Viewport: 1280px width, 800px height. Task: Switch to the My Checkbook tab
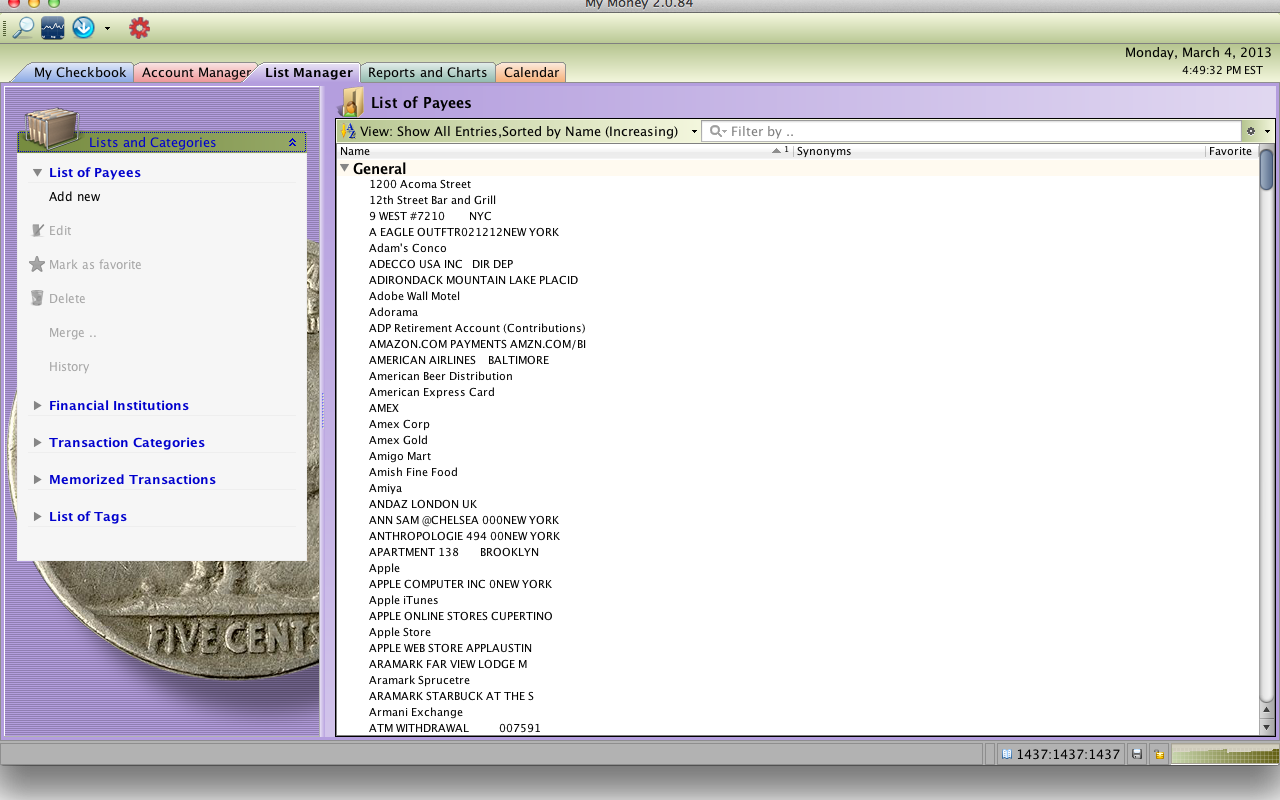(80, 72)
